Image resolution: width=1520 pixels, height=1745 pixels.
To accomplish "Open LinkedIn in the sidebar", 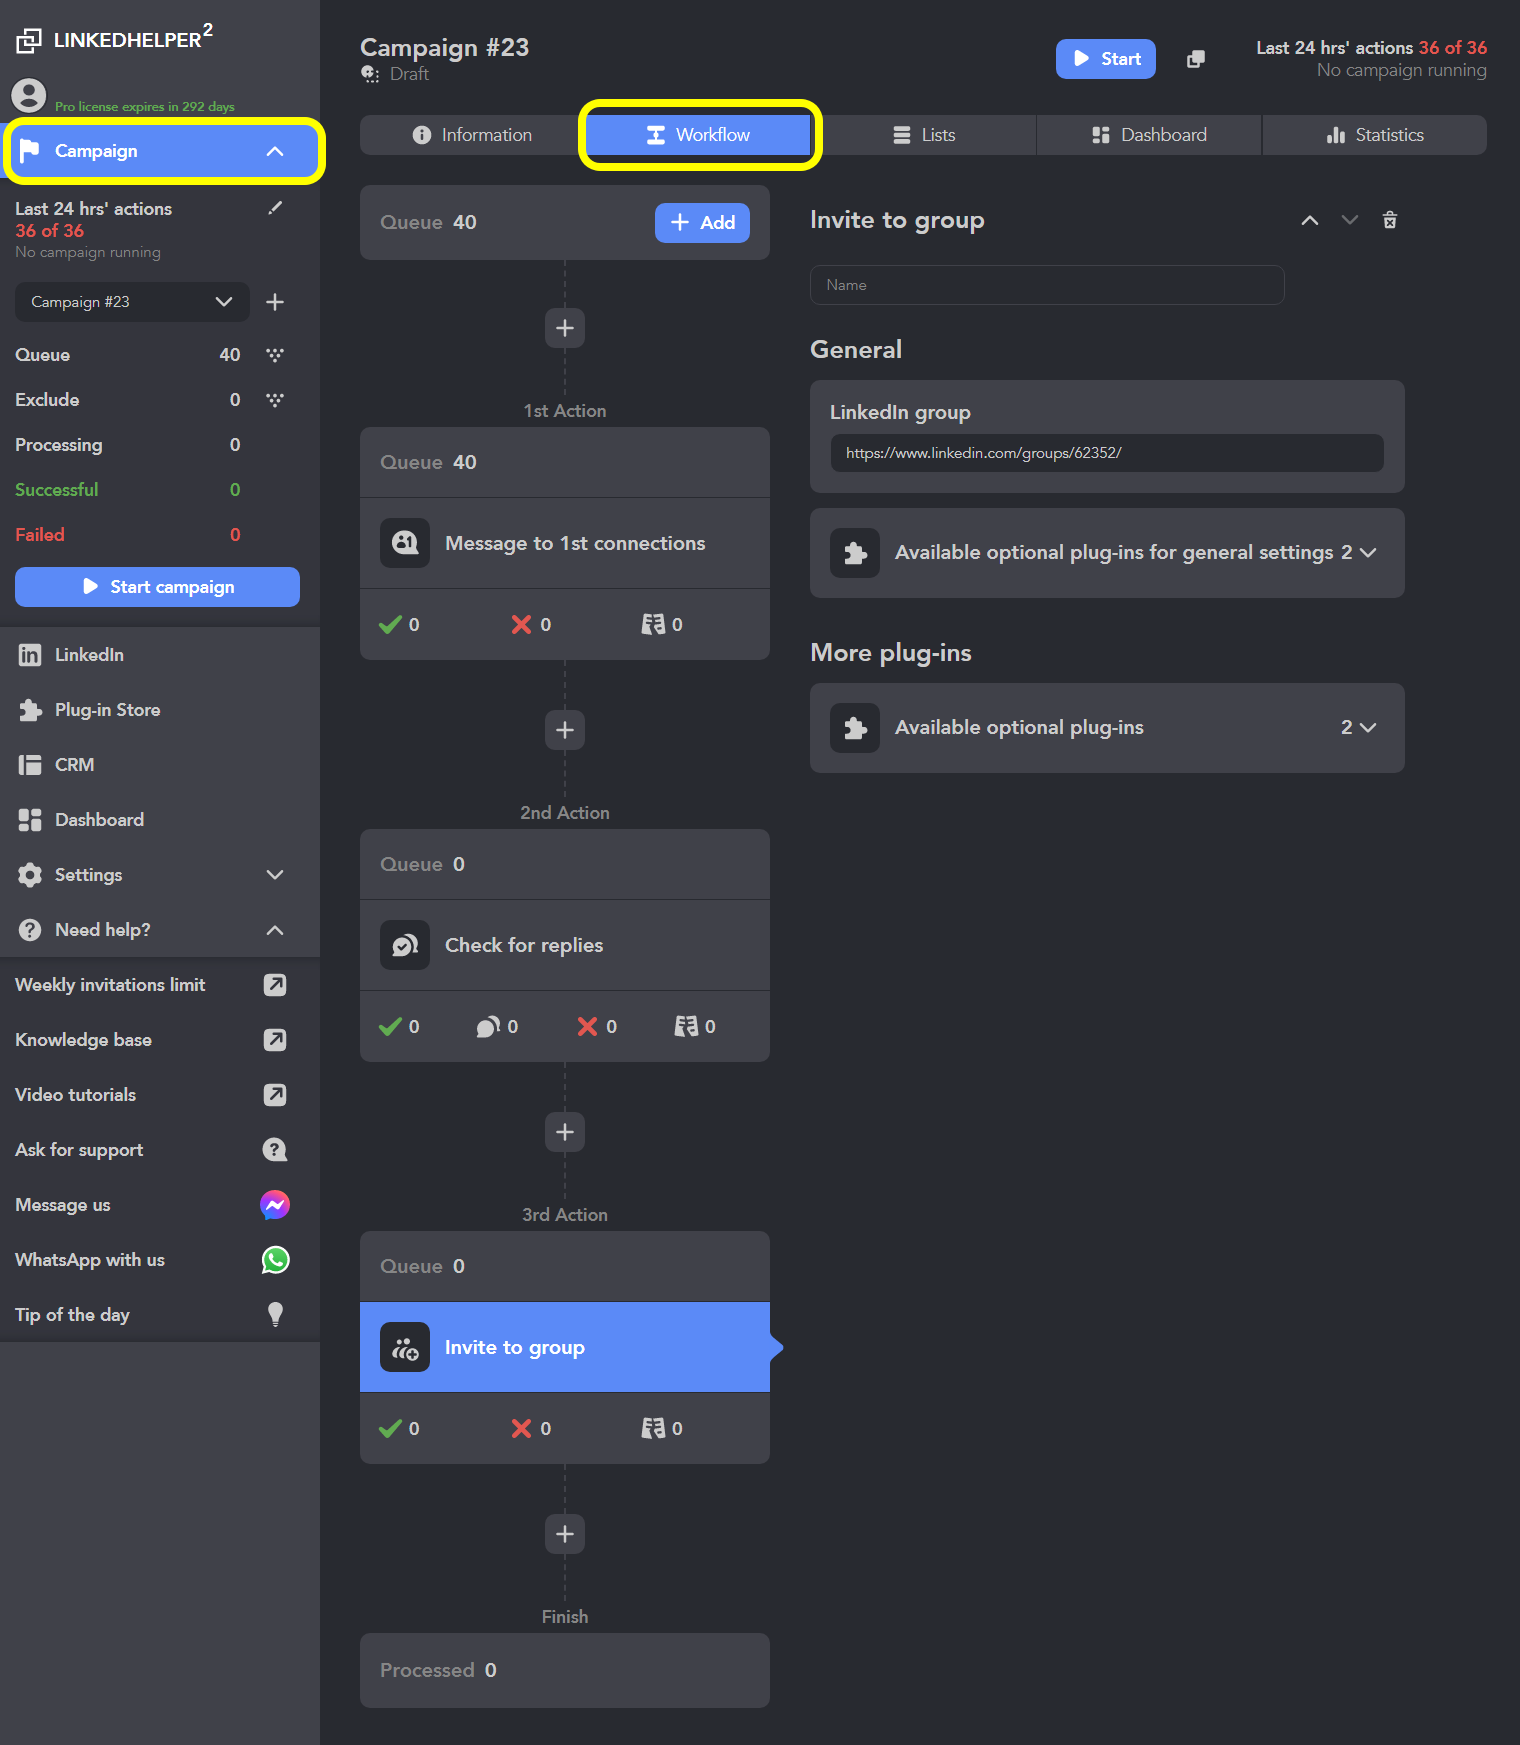I will (x=160, y=655).
